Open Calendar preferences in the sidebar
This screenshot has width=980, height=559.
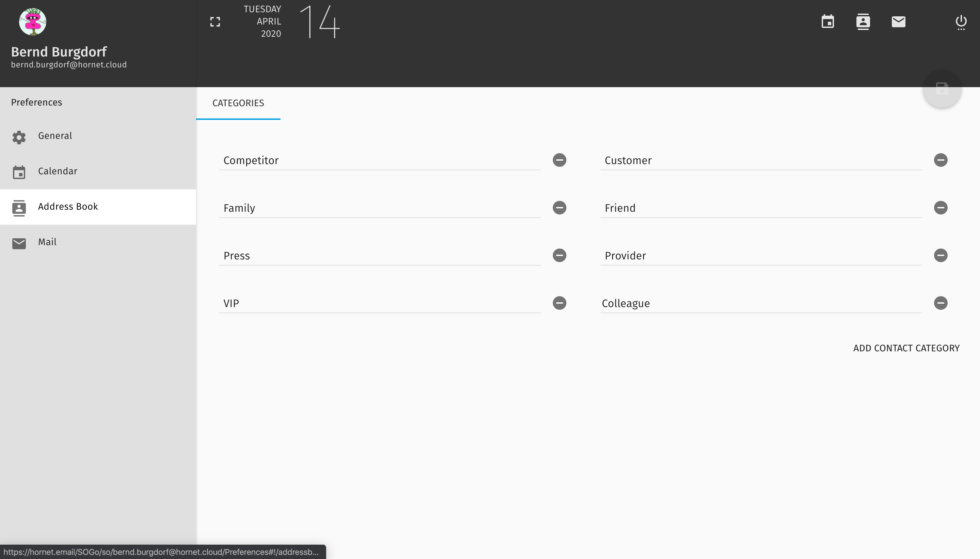click(x=98, y=171)
